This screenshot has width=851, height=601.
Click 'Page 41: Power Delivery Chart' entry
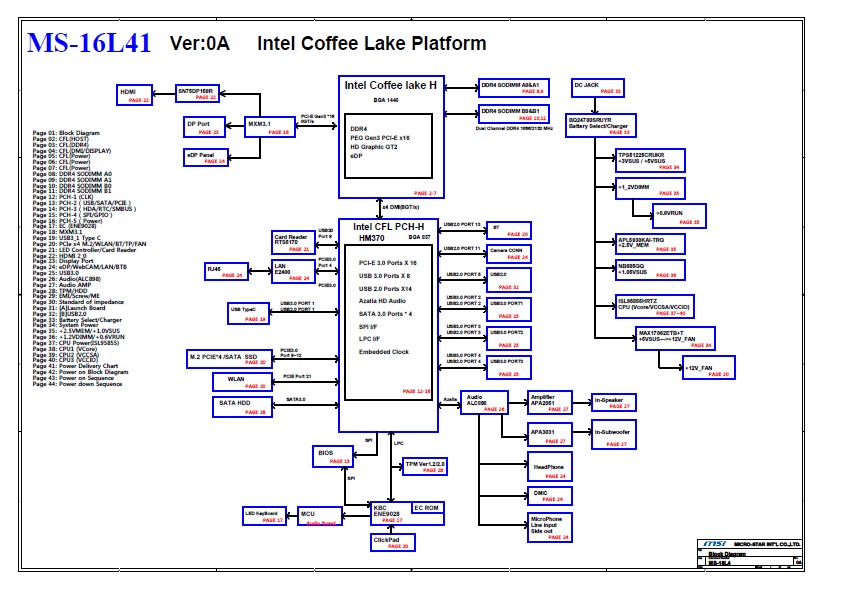tap(75, 366)
